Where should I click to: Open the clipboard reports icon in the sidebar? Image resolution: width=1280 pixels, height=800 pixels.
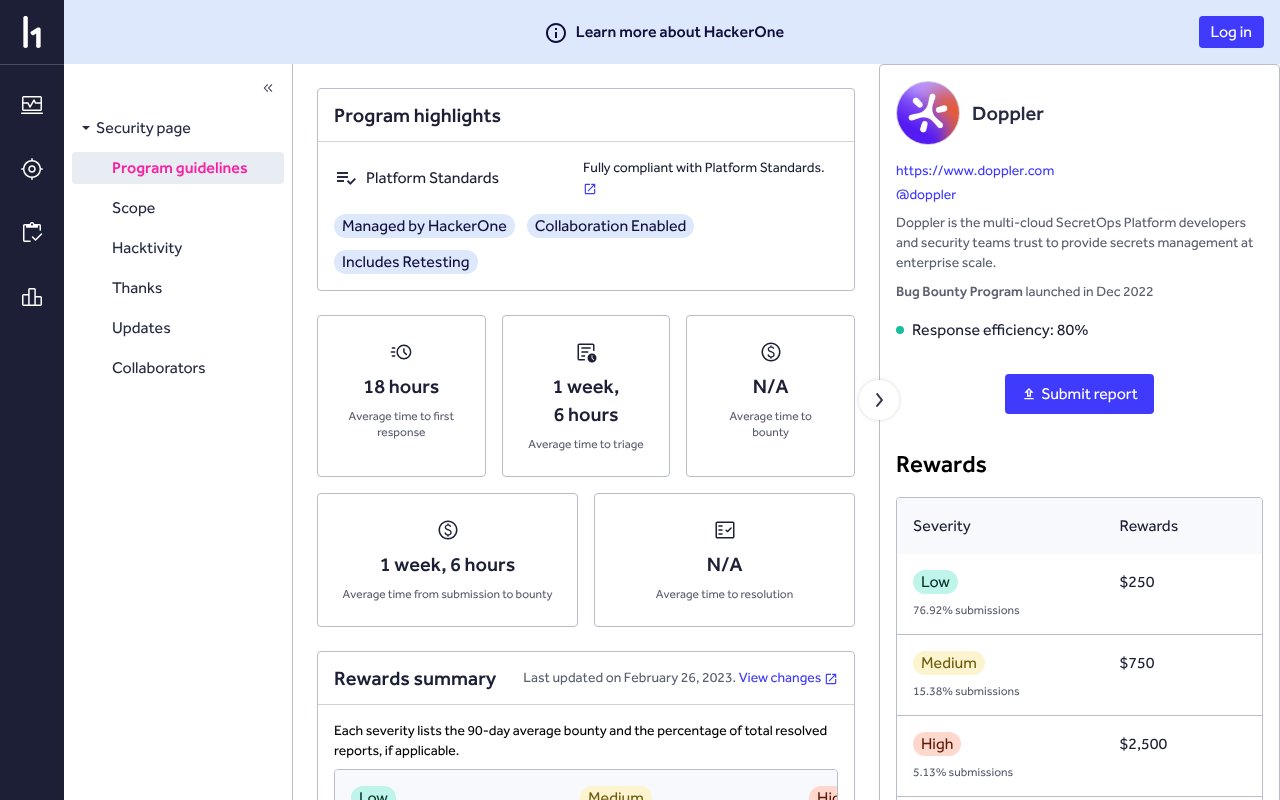tap(32, 232)
